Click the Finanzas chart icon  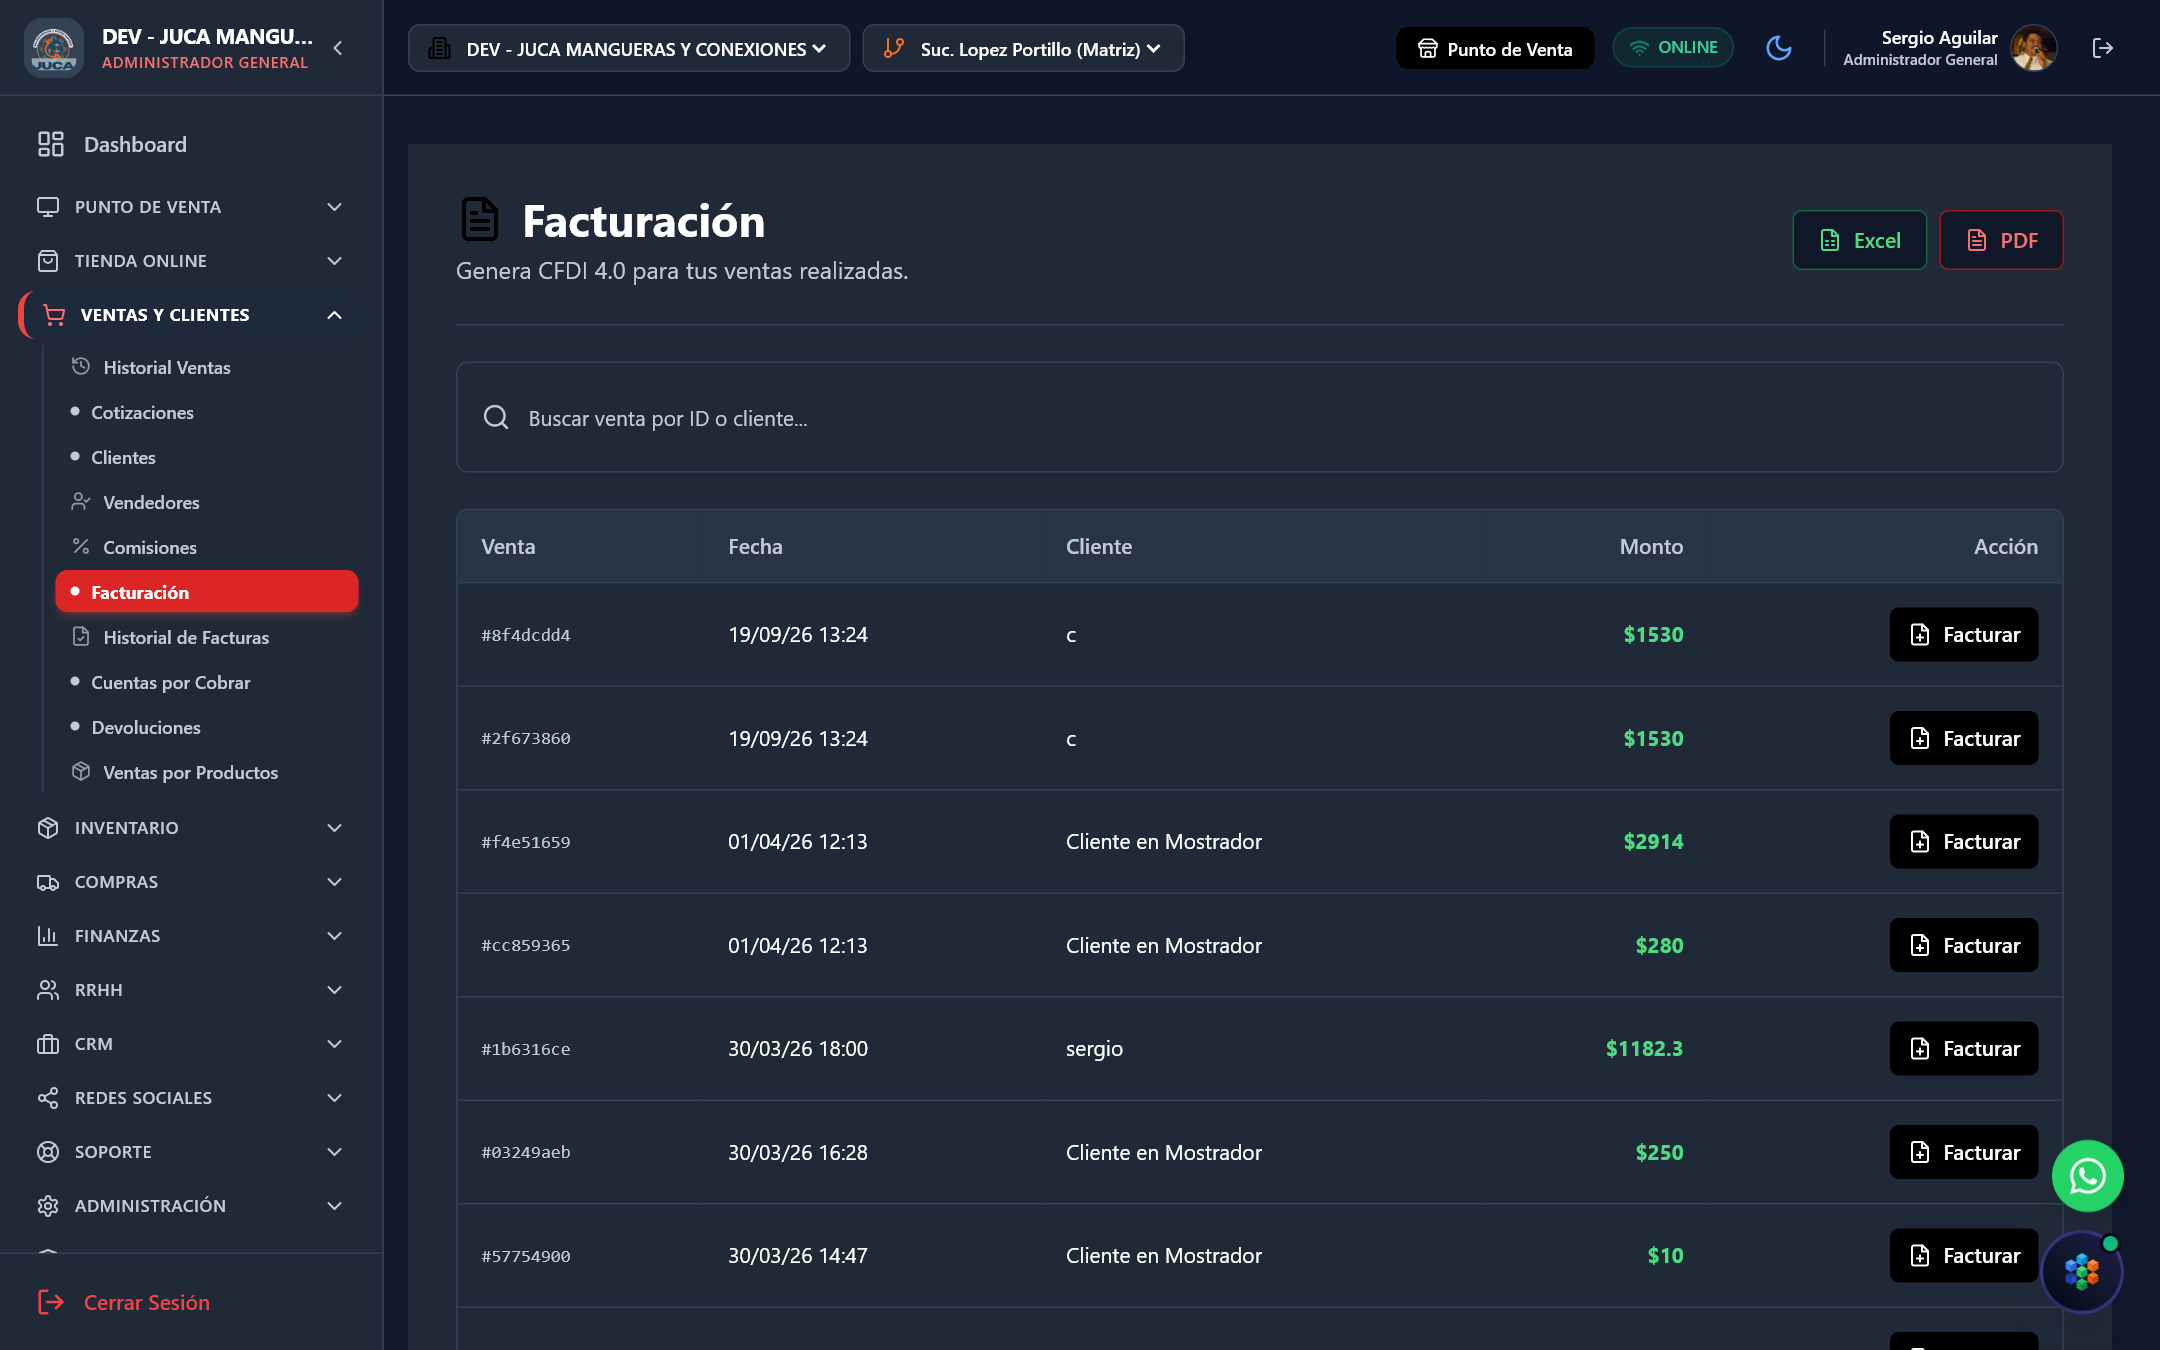coord(48,936)
